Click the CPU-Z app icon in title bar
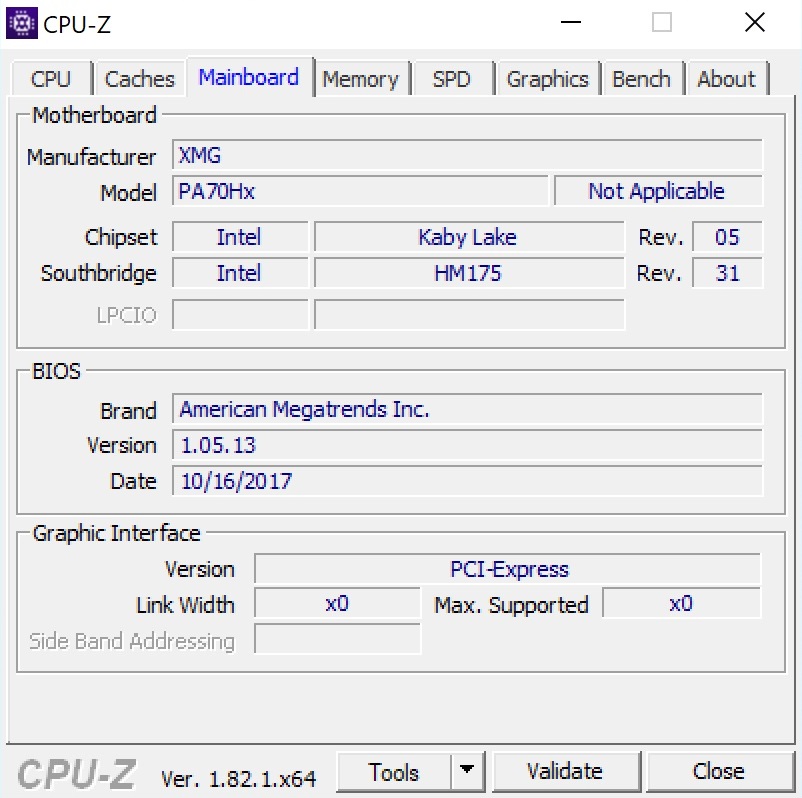802x798 pixels. (21, 23)
